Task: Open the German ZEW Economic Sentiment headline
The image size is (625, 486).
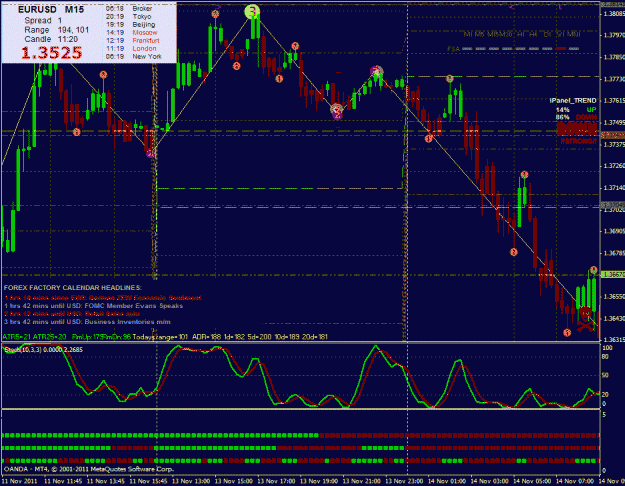Action: click(x=103, y=298)
